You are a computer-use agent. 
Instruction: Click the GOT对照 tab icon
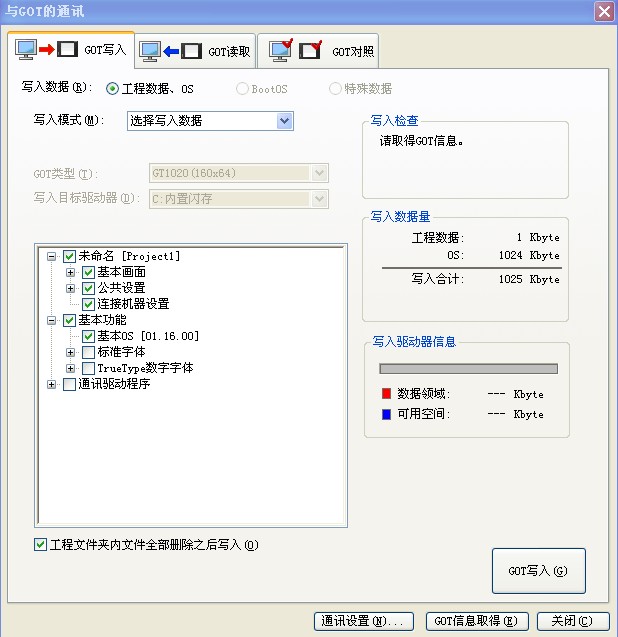point(295,50)
